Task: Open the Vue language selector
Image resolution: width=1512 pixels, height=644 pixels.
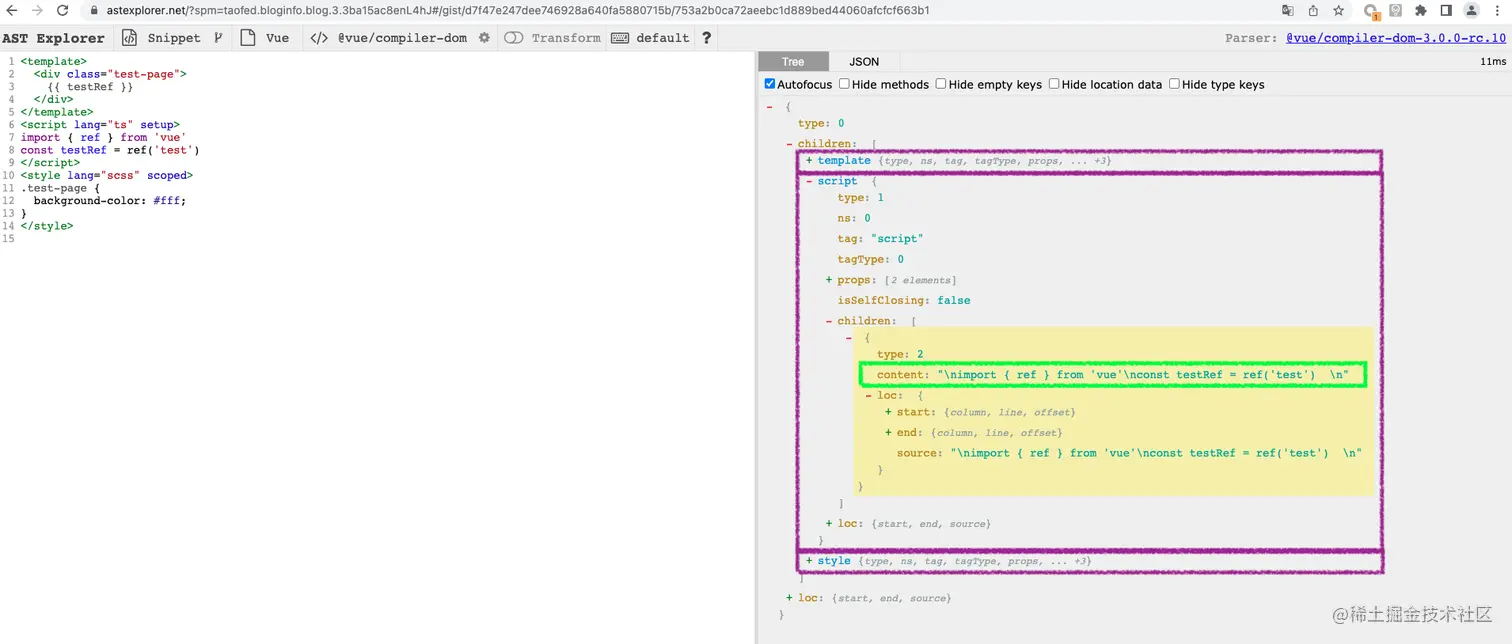Action: [265, 38]
